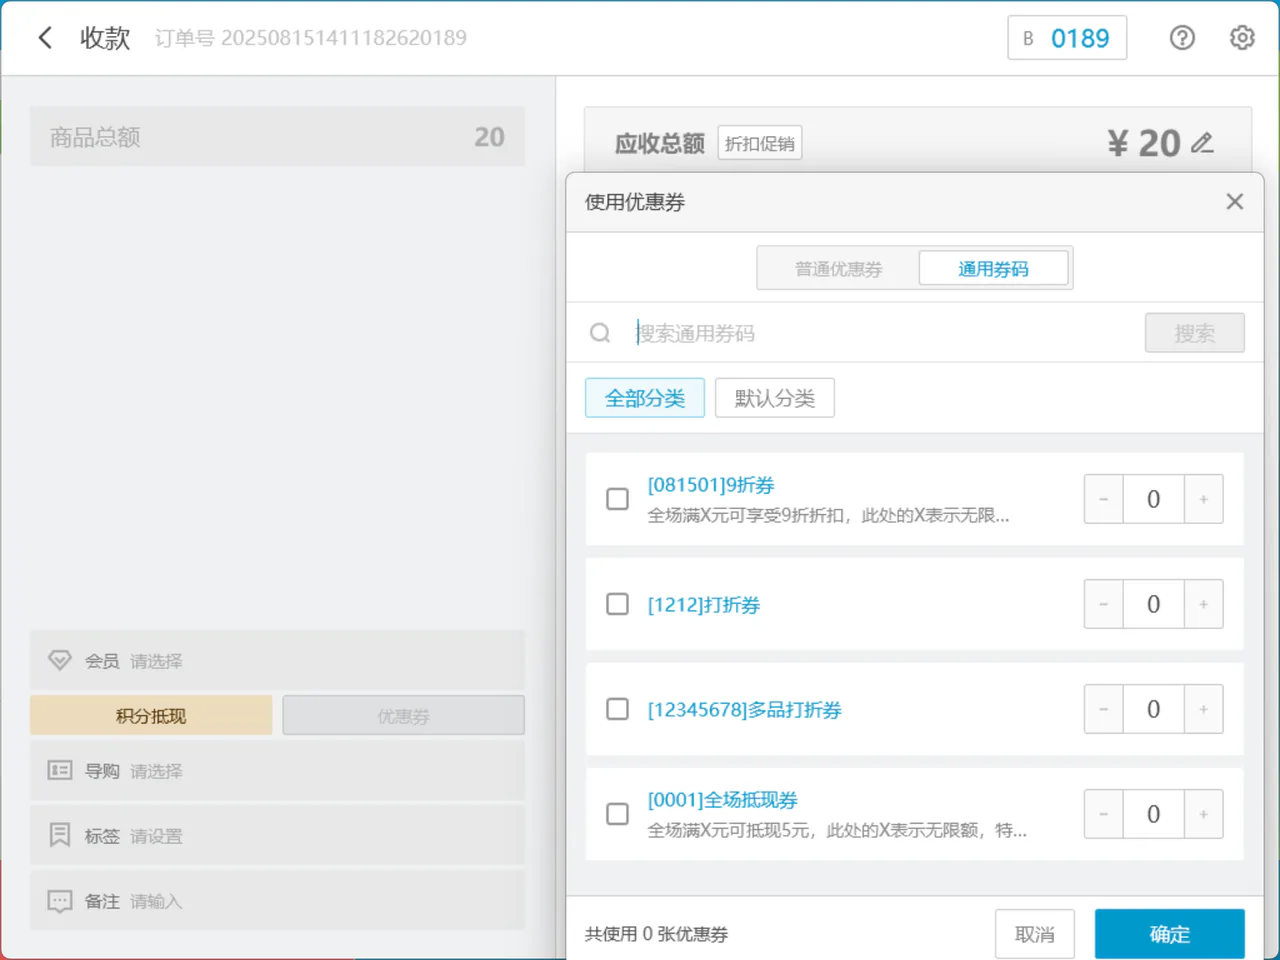This screenshot has height=960, width=1280.
Task: Open the [0001]全场抵现券 coupon link
Action: (x=723, y=800)
